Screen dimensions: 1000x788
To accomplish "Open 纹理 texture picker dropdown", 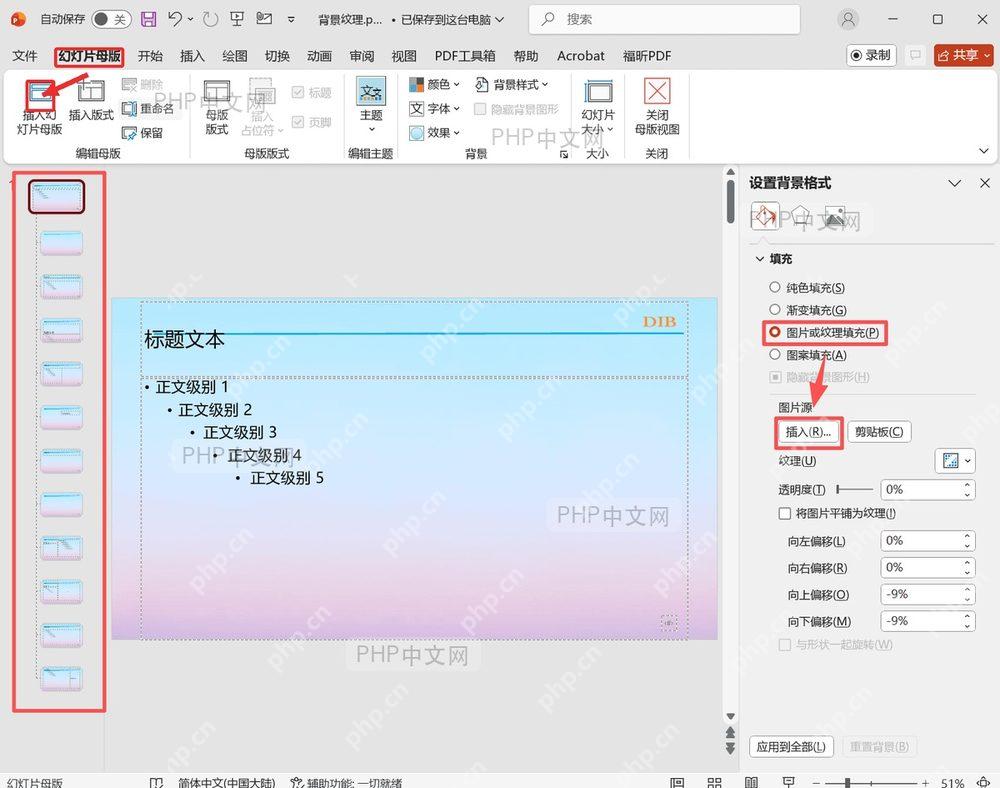I will pyautogui.click(x=955, y=461).
